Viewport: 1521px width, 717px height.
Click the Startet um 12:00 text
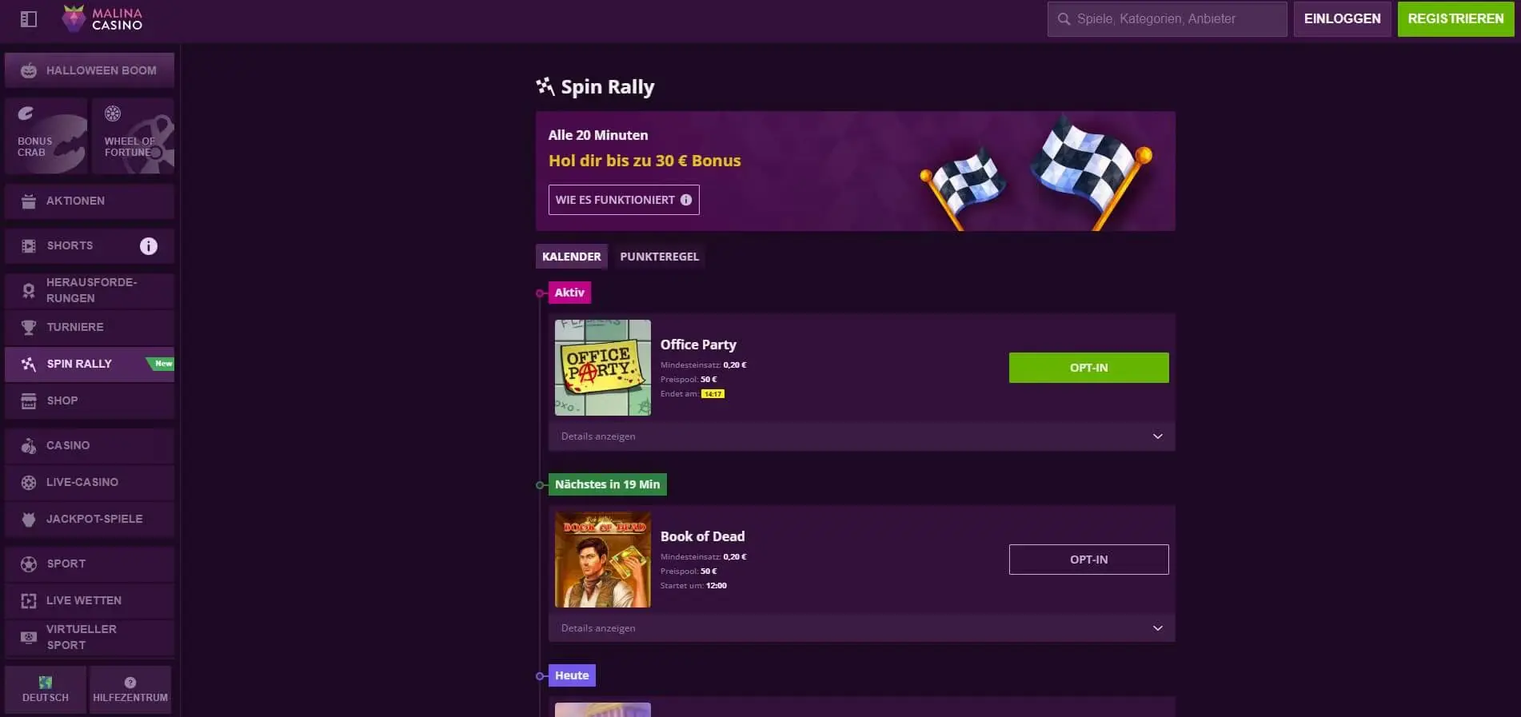point(693,586)
